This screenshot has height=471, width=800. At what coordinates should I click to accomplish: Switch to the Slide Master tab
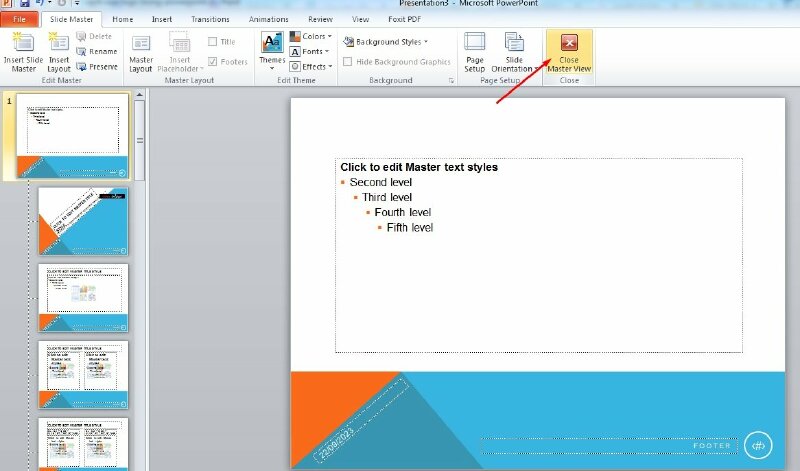pos(71,19)
